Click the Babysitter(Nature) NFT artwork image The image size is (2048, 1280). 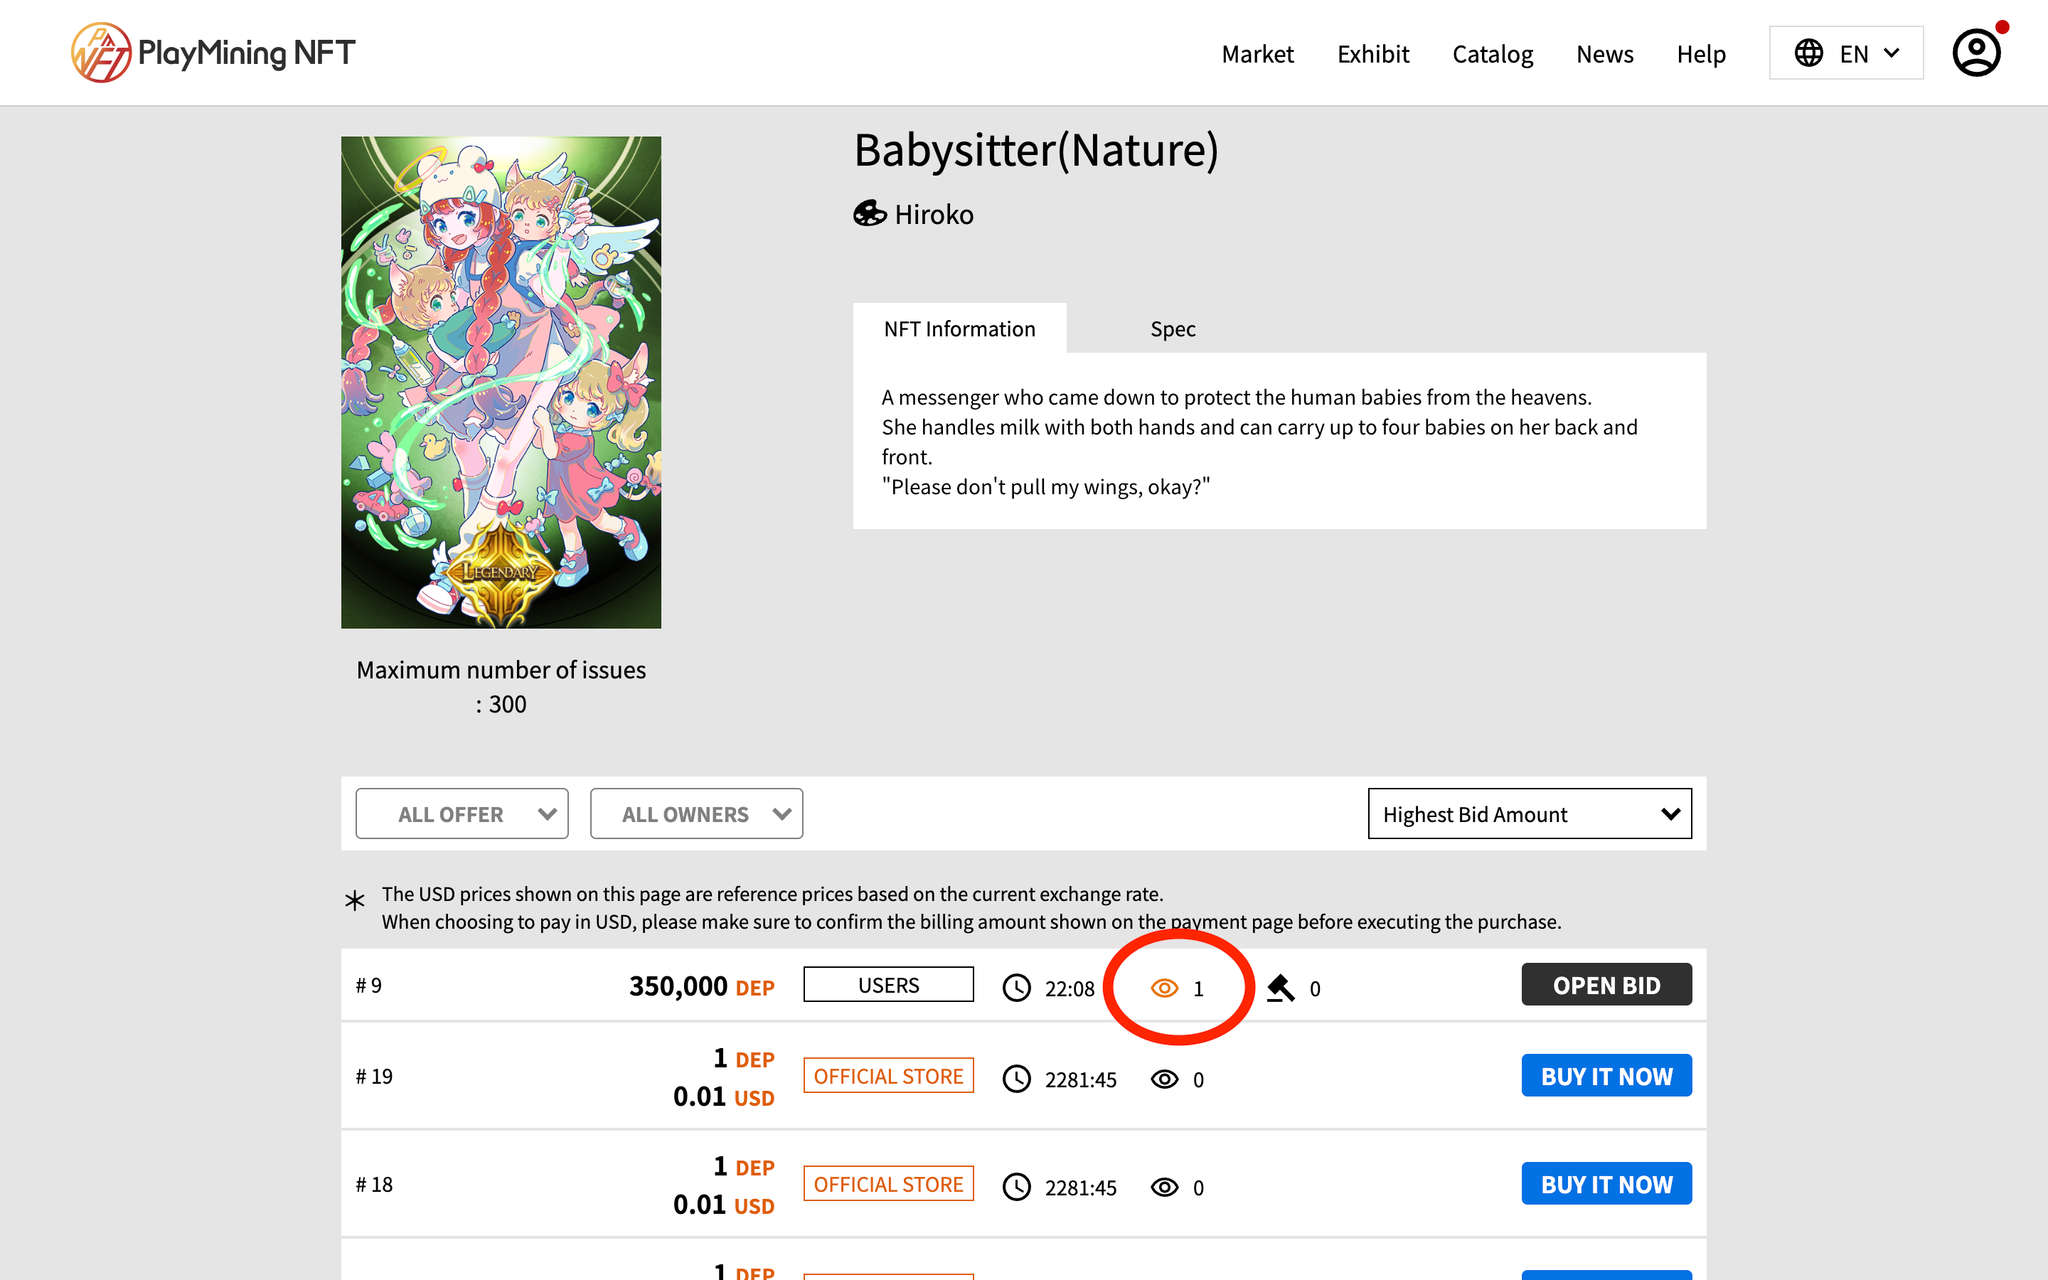tap(501, 382)
